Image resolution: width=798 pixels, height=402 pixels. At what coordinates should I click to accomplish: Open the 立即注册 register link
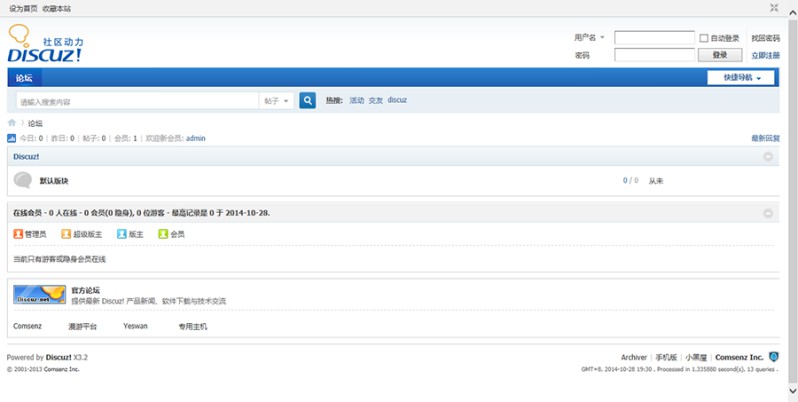pyautogui.click(x=765, y=55)
